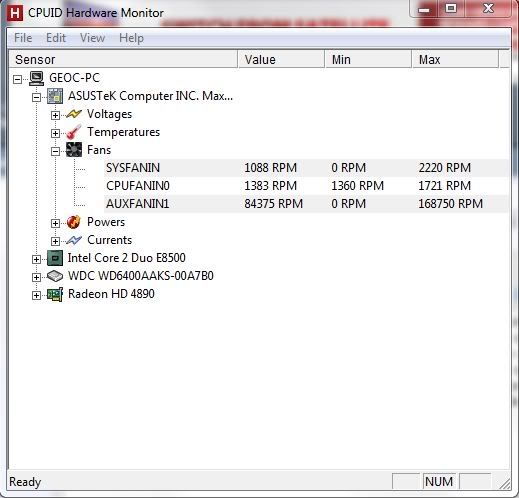Click the 168750 RPM max of AUXFANIN1
Image resolution: width=519 pixels, height=498 pixels.
[x=451, y=204]
